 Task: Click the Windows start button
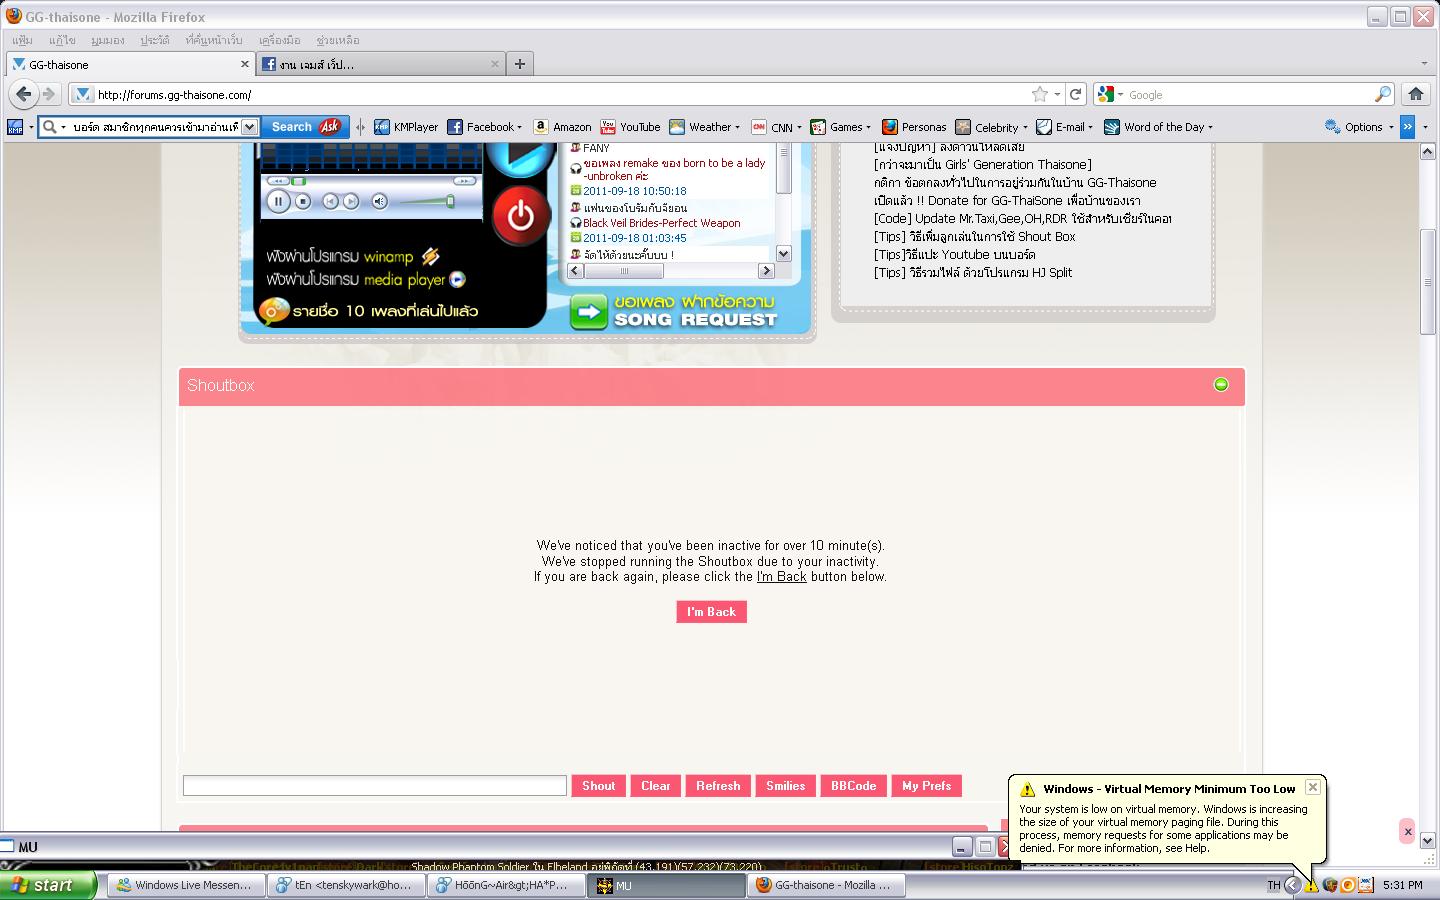click(48, 885)
